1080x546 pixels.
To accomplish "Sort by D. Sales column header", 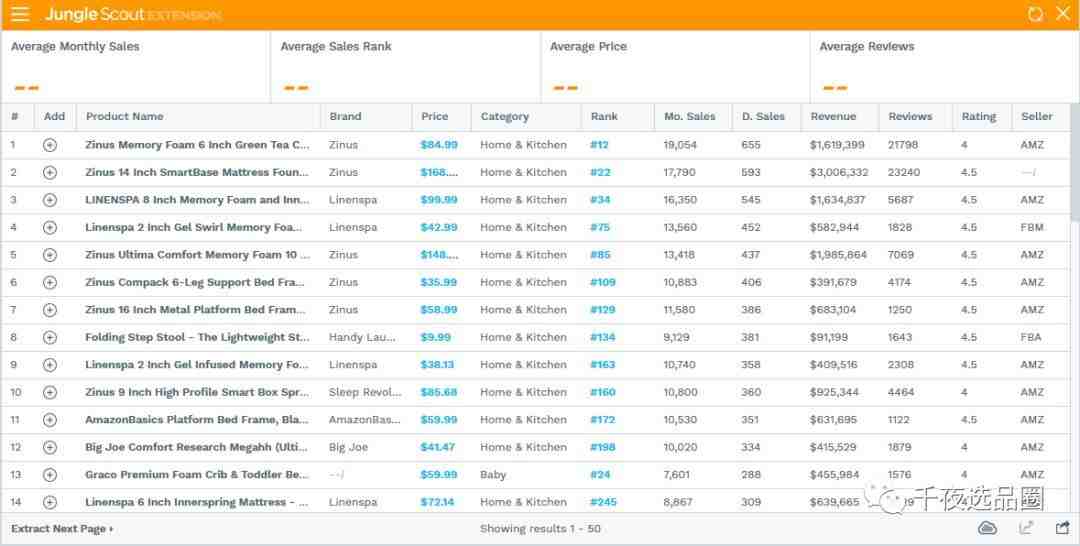I will [x=763, y=116].
